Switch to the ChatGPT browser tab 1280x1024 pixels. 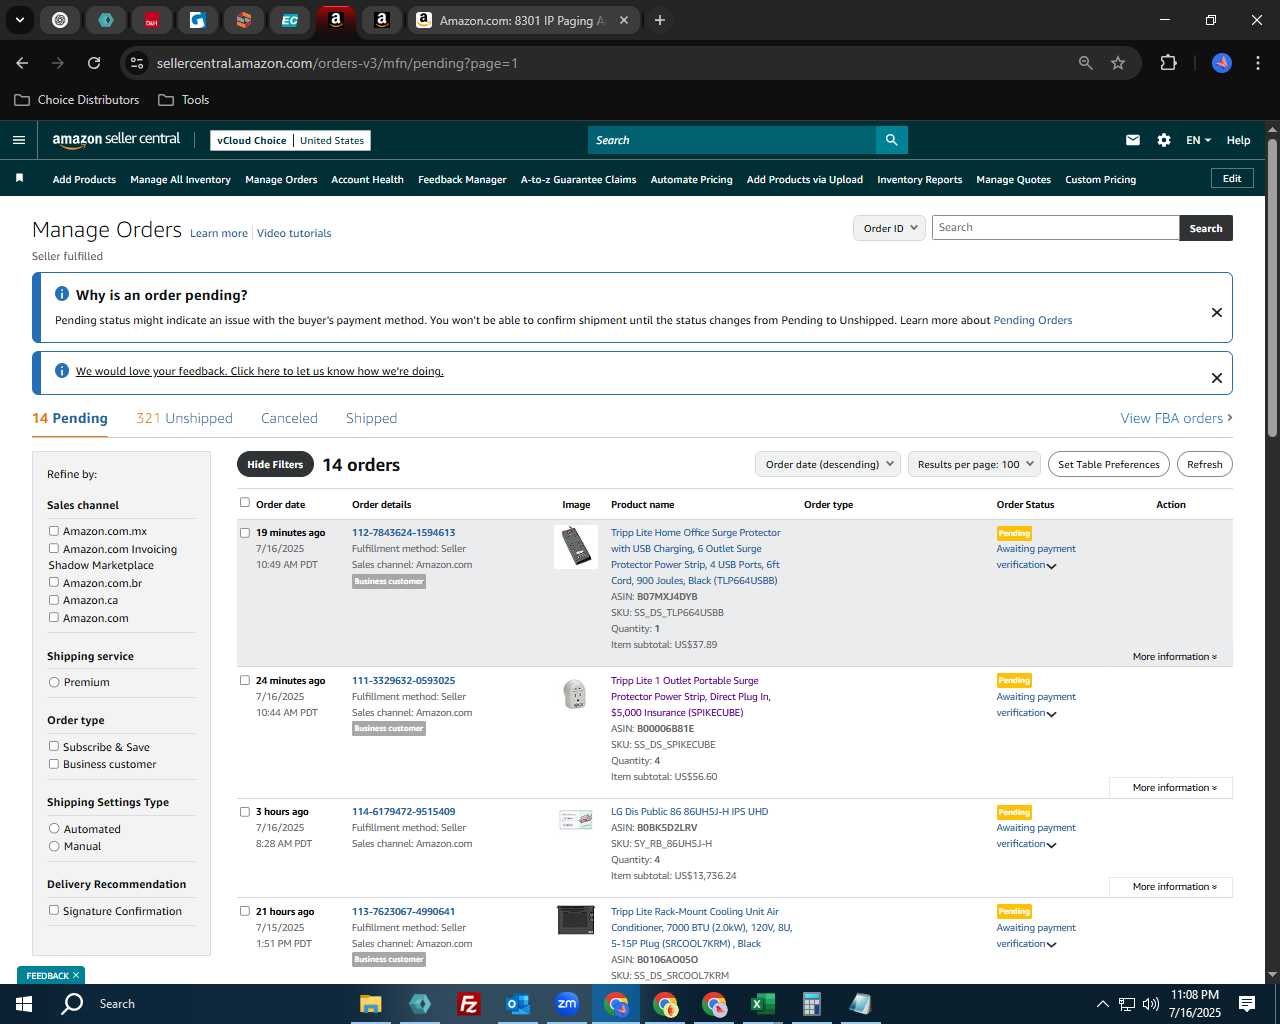pyautogui.click(x=60, y=20)
